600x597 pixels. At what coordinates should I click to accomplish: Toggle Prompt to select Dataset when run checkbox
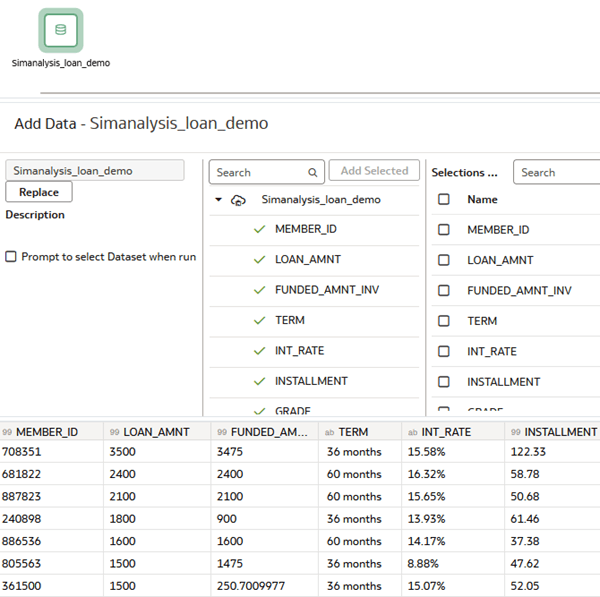click(x=11, y=256)
